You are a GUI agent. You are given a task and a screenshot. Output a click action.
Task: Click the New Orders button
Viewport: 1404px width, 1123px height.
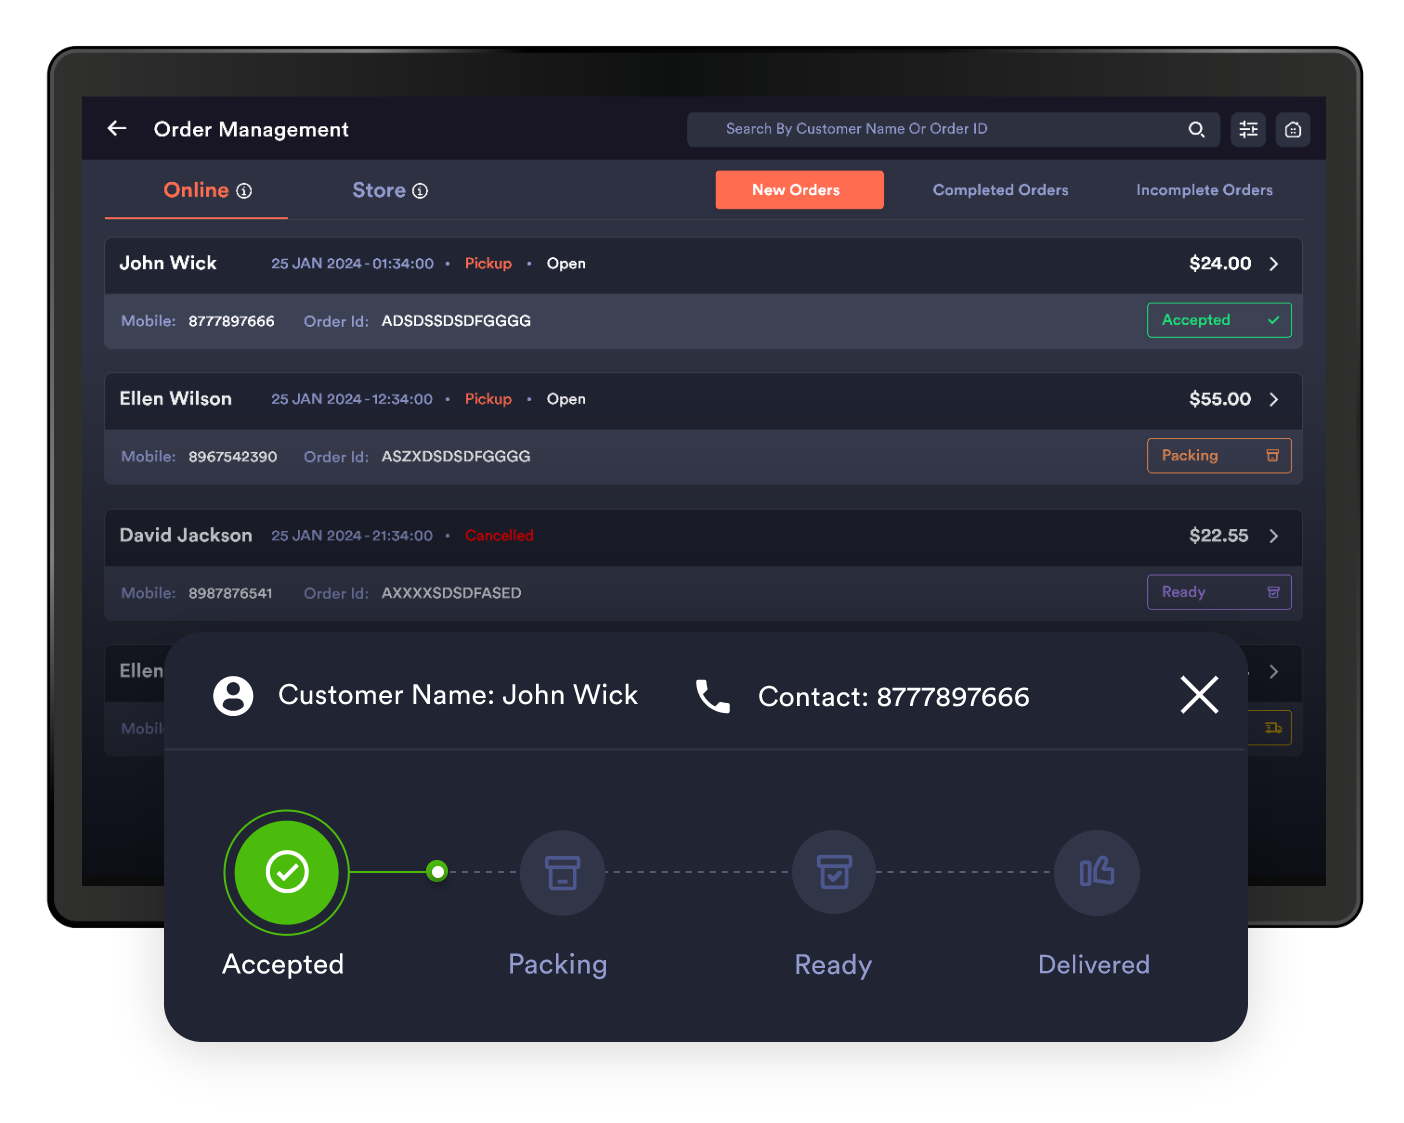coord(799,190)
